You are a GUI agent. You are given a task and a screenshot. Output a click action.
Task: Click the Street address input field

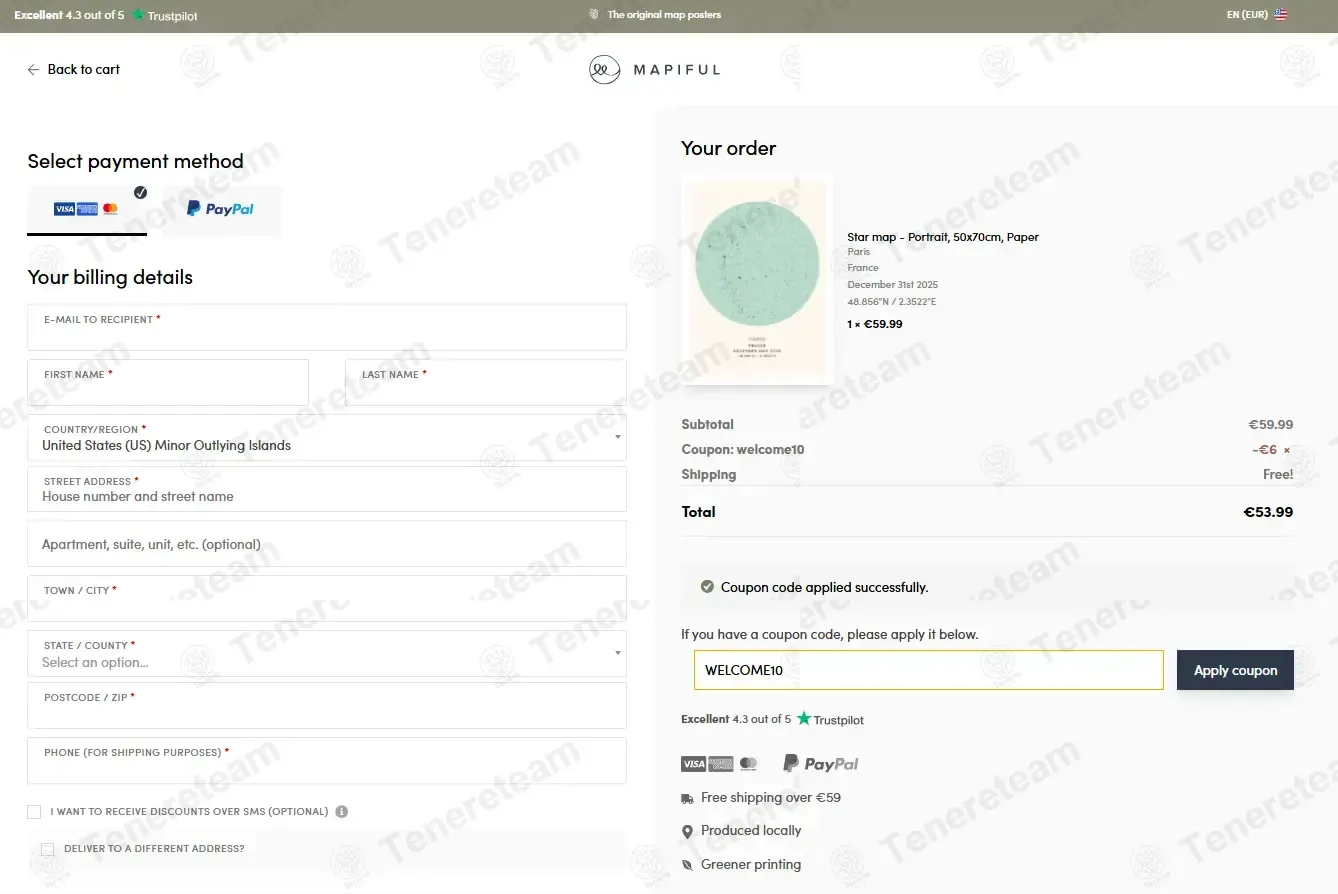coord(327,489)
